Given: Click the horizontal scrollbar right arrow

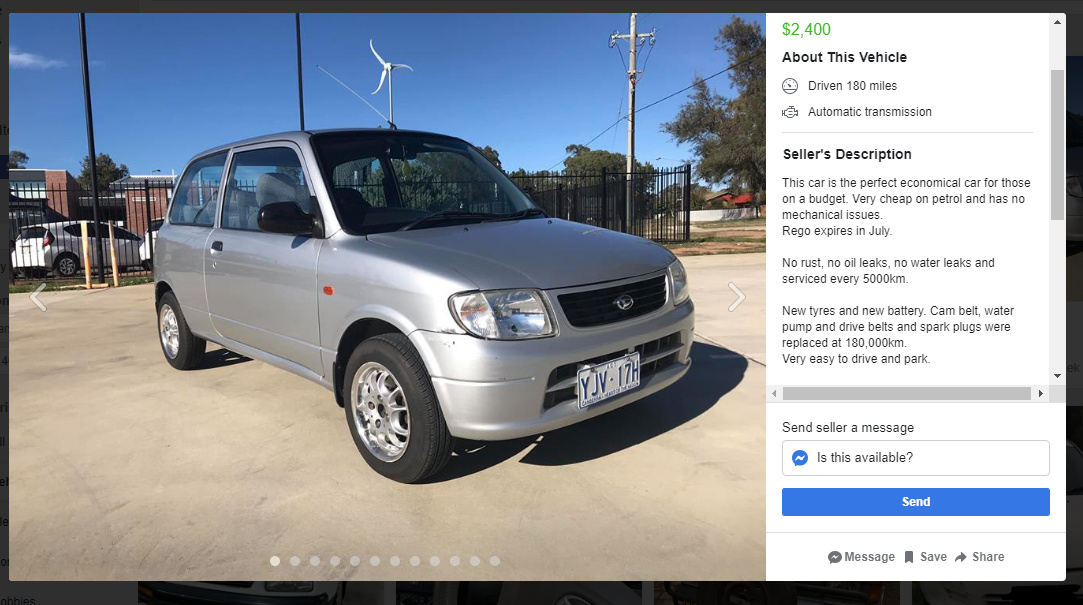Looking at the screenshot, I should click(x=1041, y=394).
